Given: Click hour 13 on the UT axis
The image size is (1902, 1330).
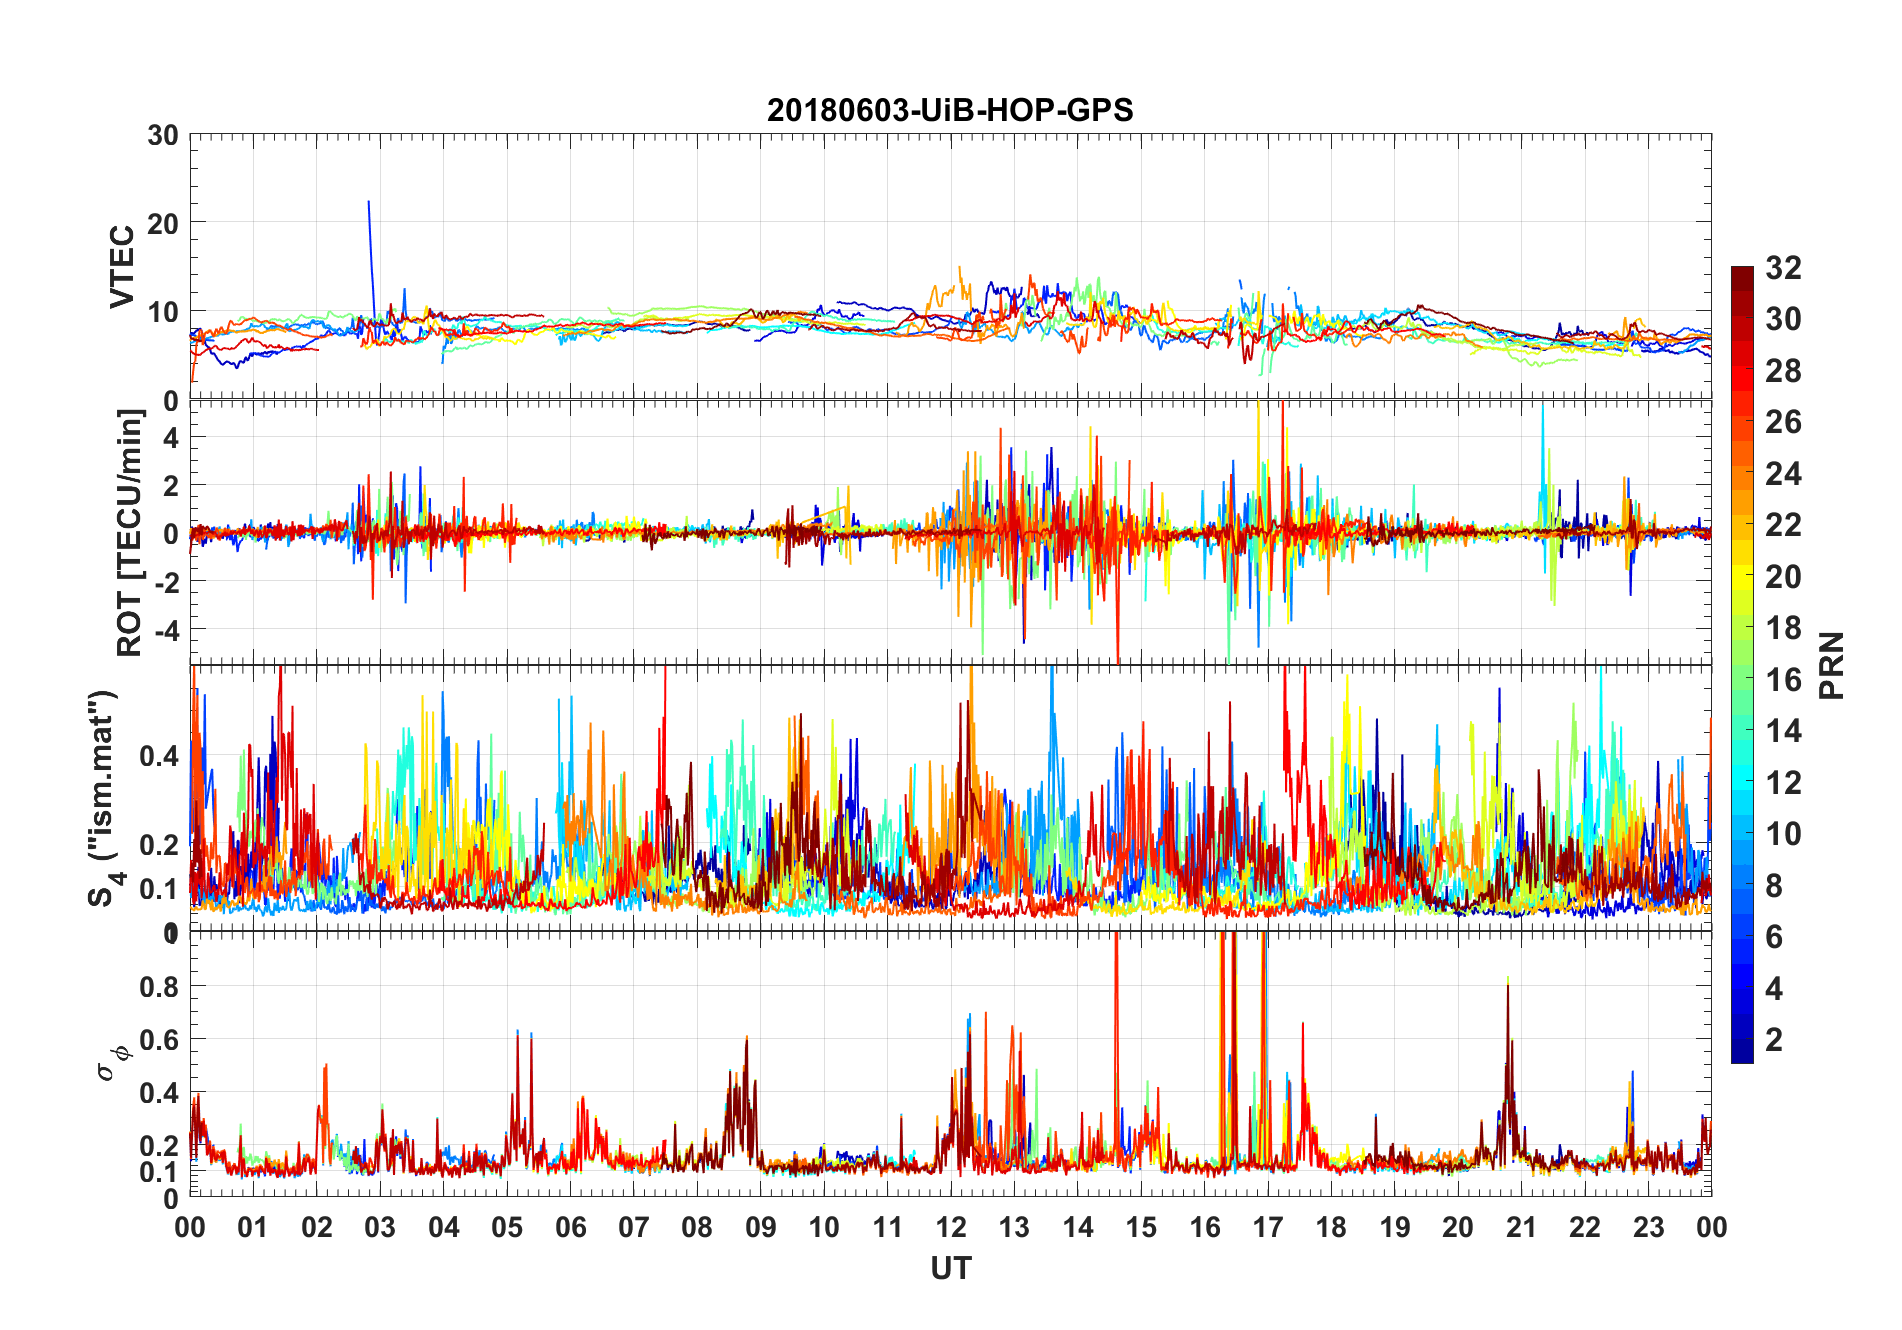Looking at the screenshot, I should coord(1014,1227).
